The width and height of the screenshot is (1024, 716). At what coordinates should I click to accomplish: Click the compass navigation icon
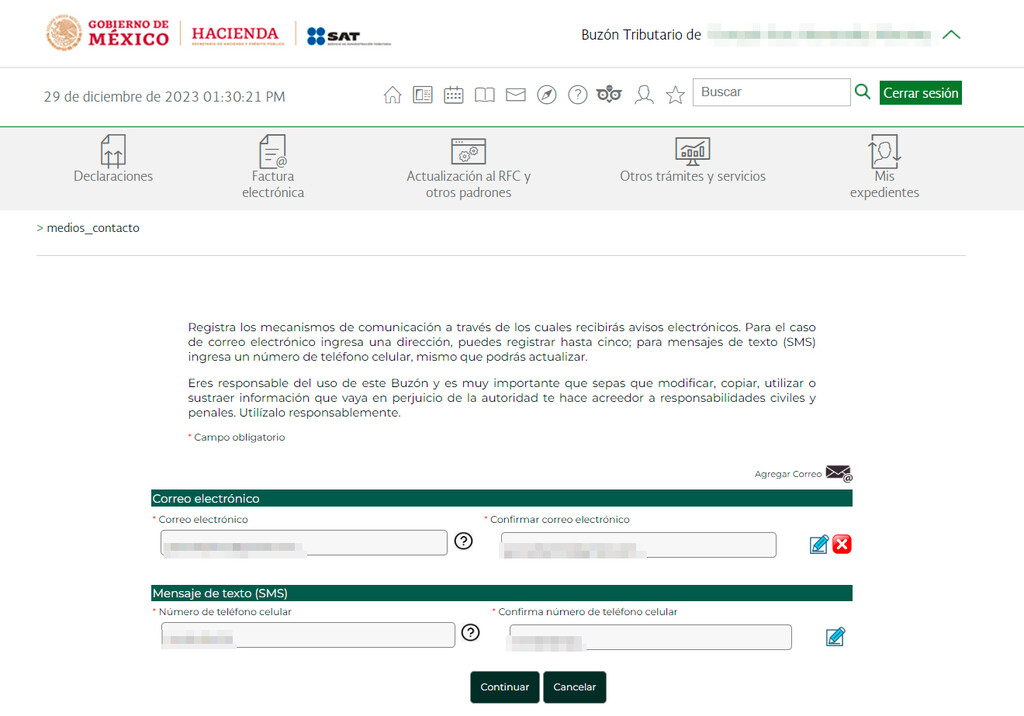[x=546, y=93]
